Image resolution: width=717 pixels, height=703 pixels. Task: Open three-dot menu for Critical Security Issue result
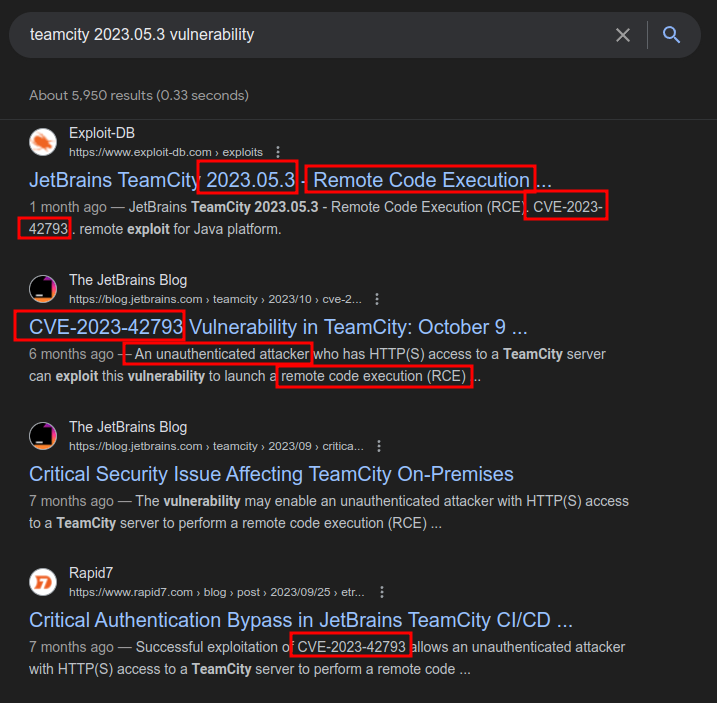tap(379, 446)
